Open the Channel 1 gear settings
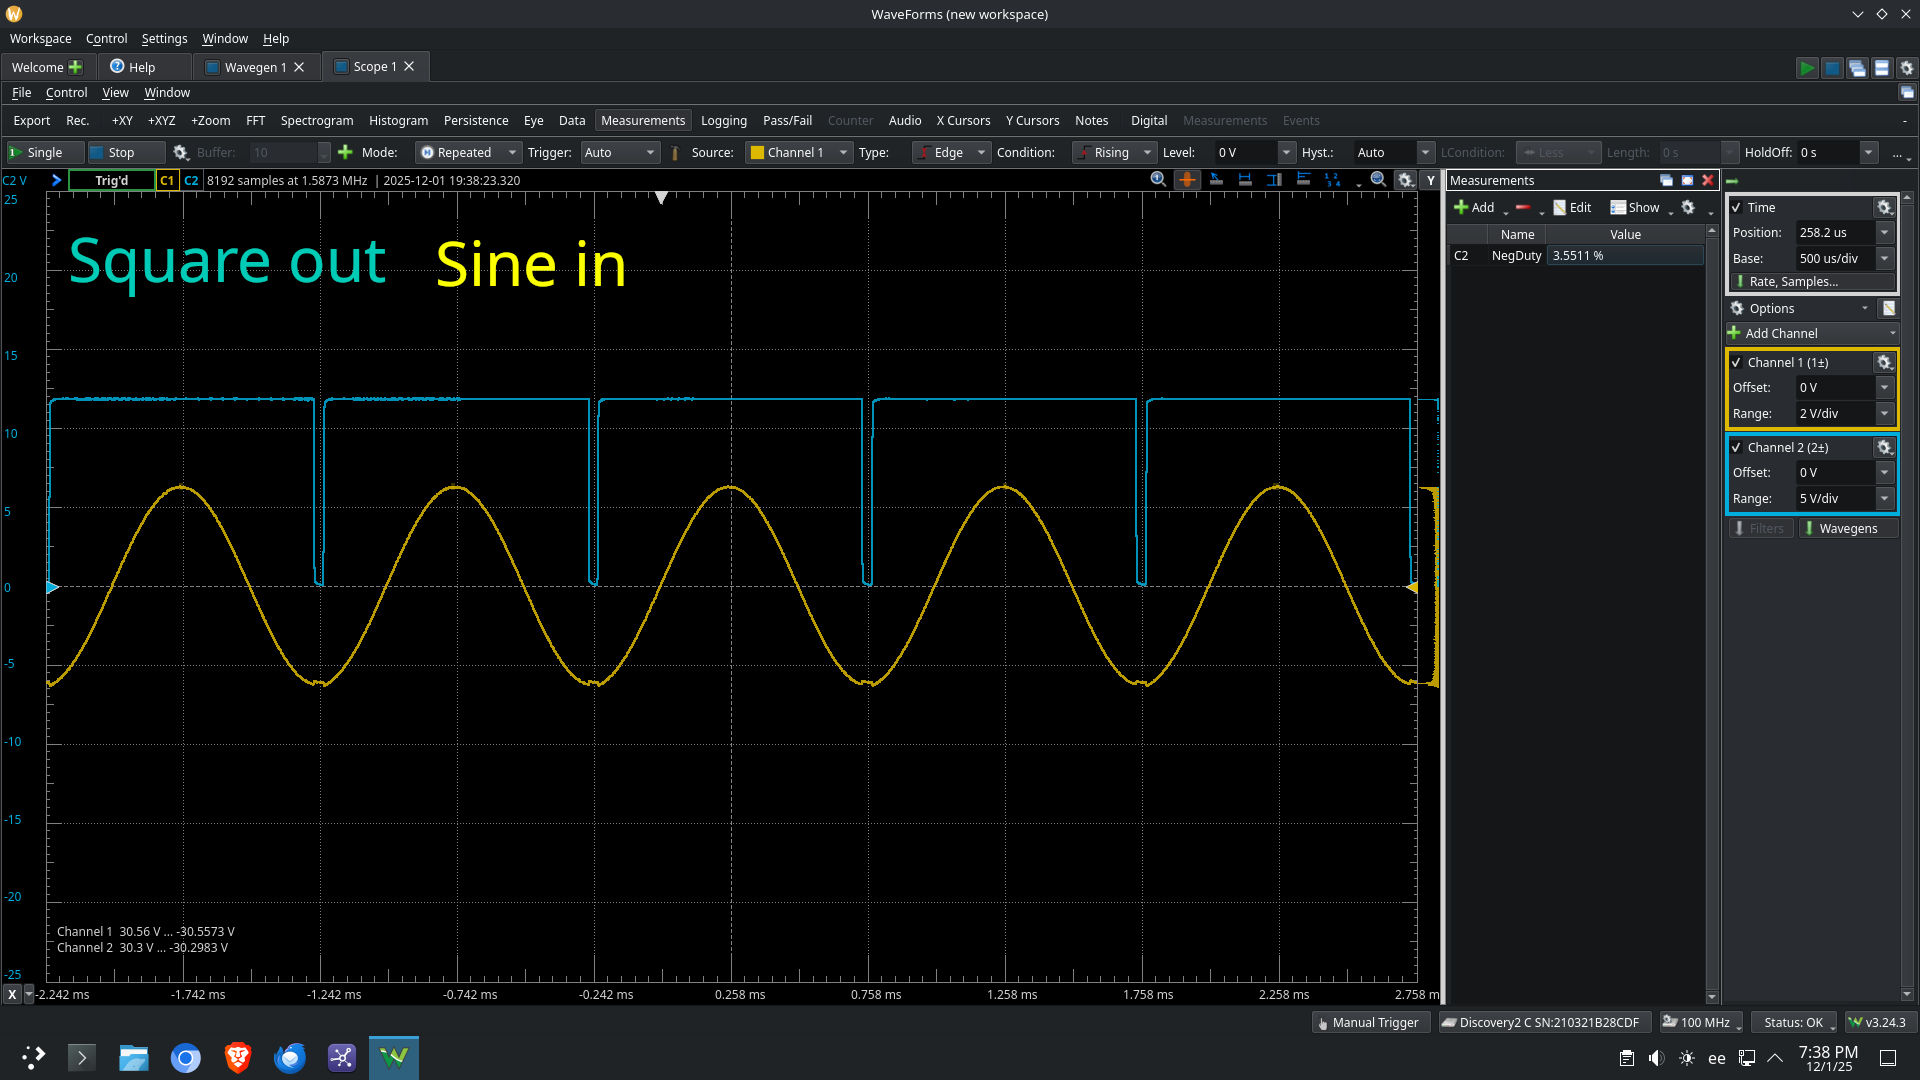 click(x=1884, y=362)
